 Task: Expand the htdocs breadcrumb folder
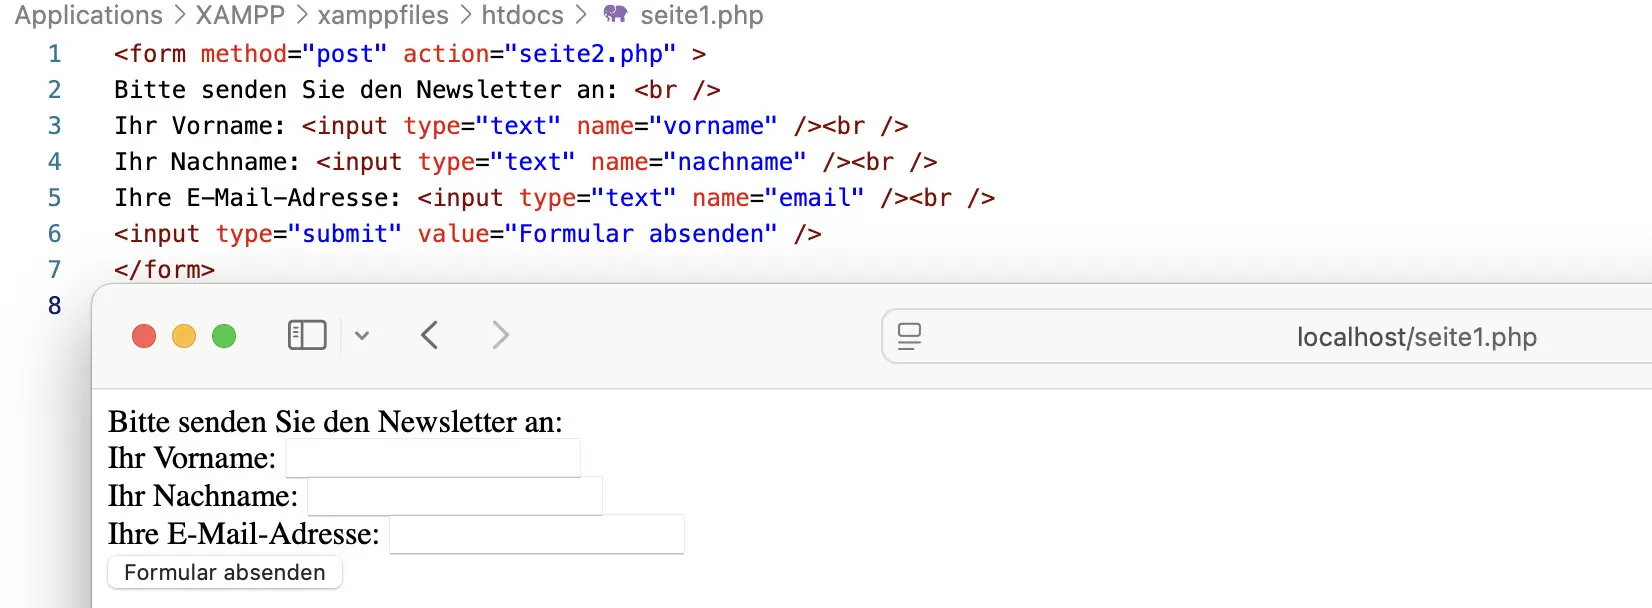tap(522, 15)
